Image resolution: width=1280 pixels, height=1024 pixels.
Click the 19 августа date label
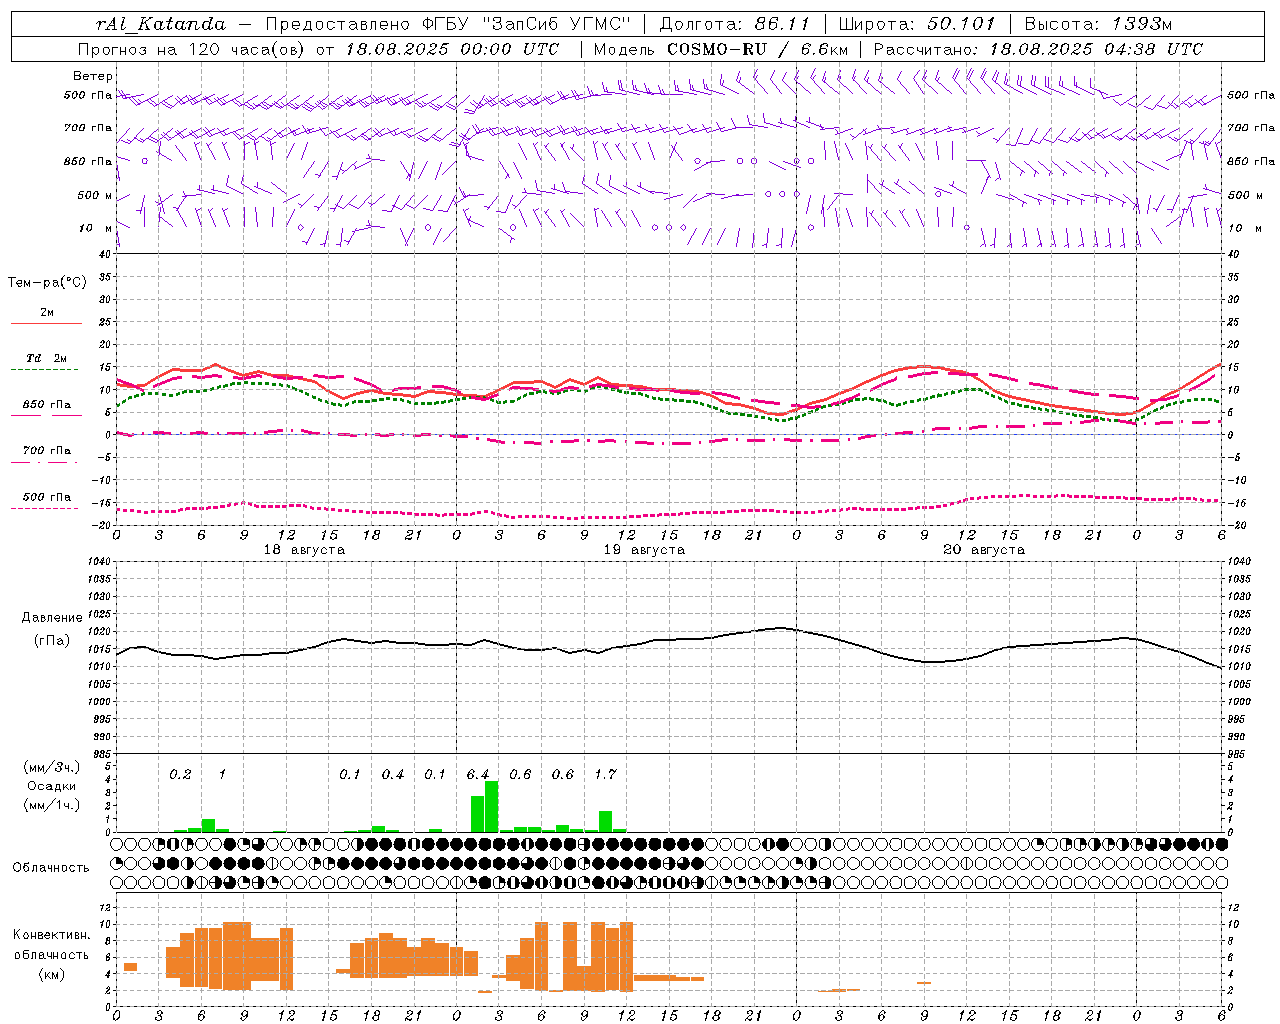click(x=644, y=550)
